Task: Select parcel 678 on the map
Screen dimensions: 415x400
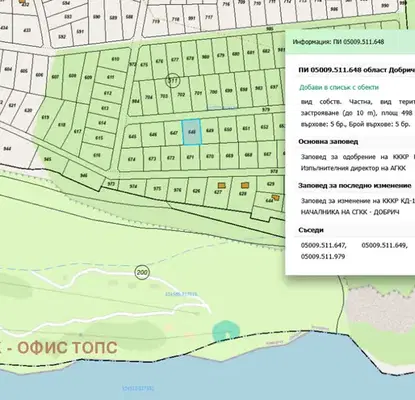Action: [190, 58]
